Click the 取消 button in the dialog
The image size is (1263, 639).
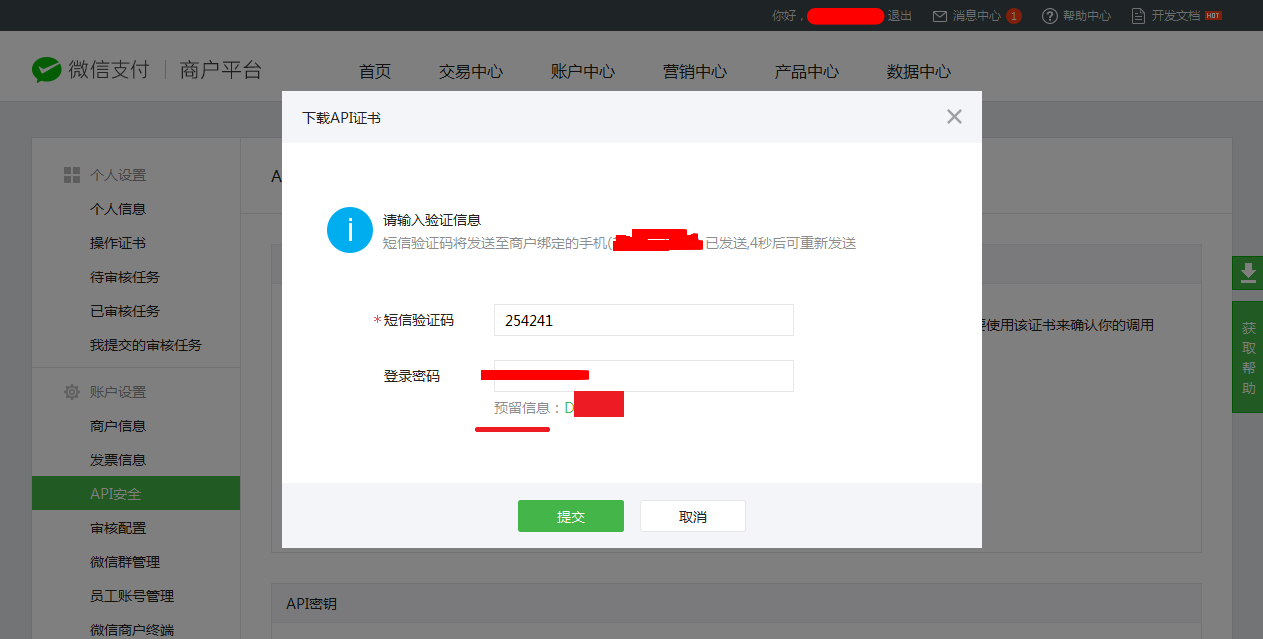click(693, 516)
